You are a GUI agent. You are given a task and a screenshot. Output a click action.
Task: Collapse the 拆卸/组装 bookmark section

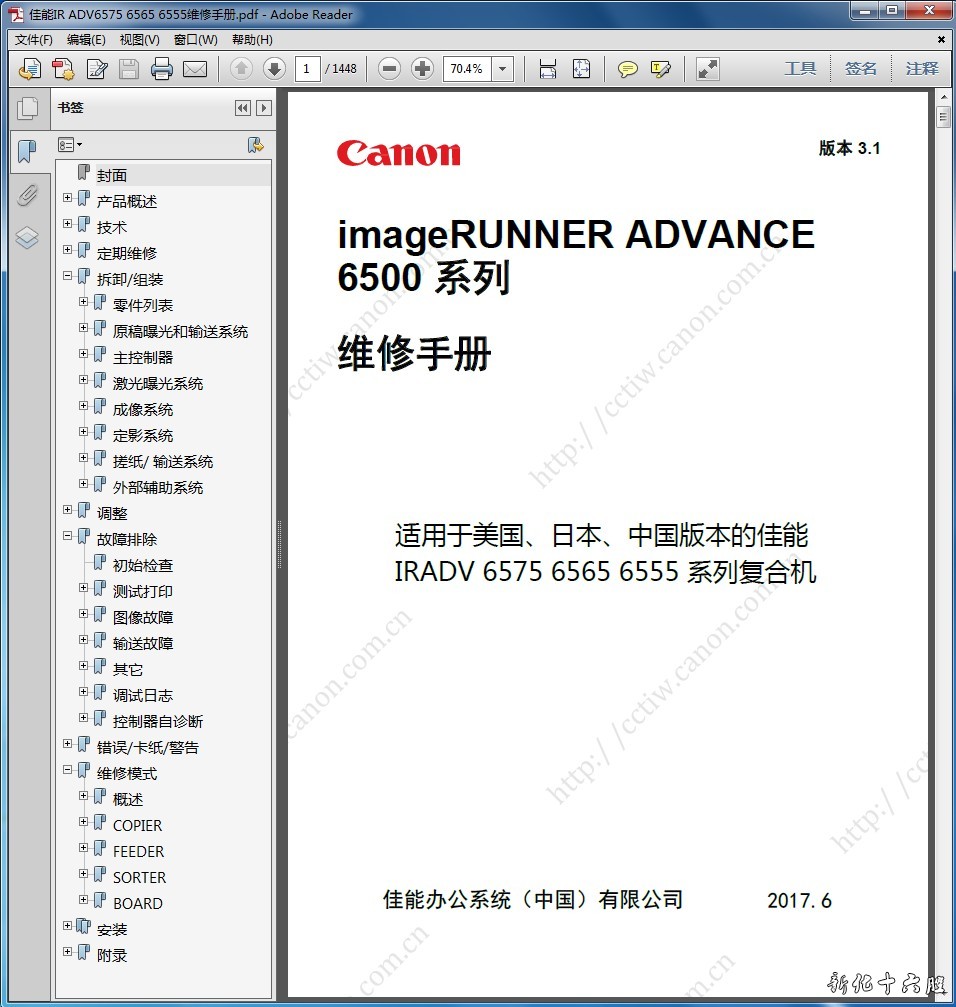coord(68,276)
